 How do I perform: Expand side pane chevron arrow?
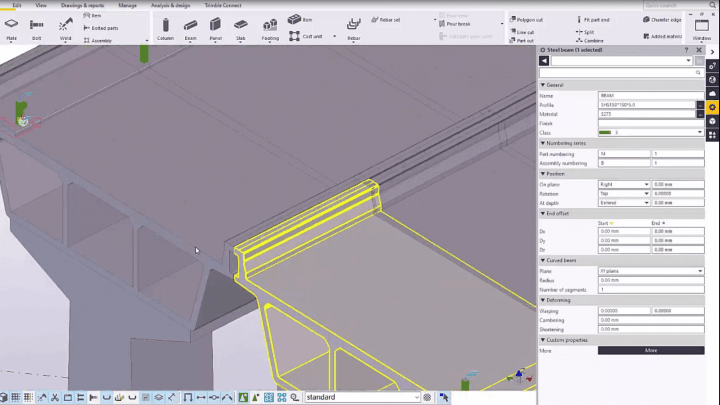pyautogui.click(x=712, y=52)
